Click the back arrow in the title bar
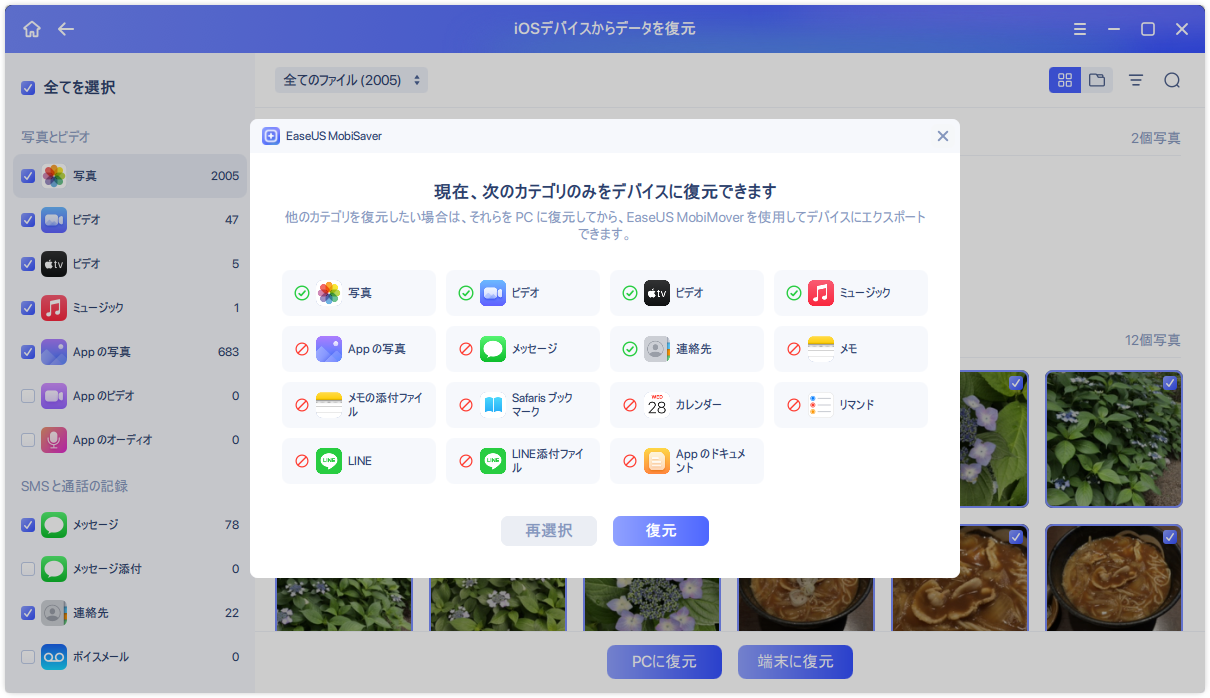 pos(66,29)
